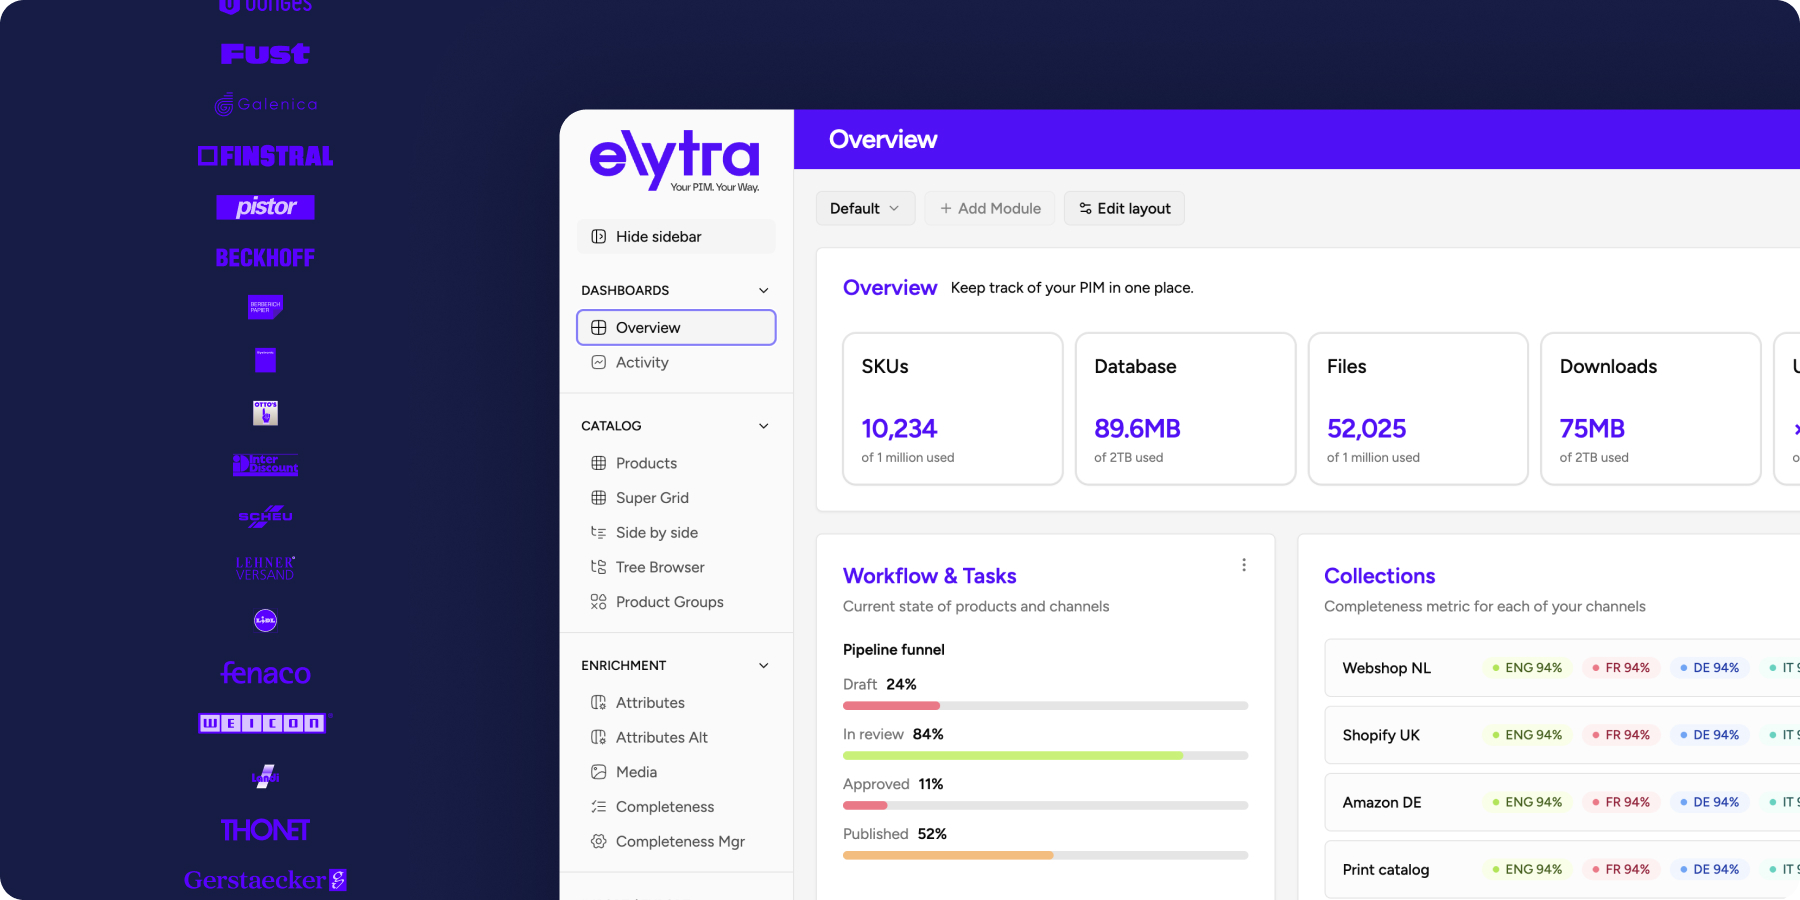Image resolution: width=1800 pixels, height=900 pixels.
Task: Click the Amazon DE collection row
Action: (x=1562, y=802)
